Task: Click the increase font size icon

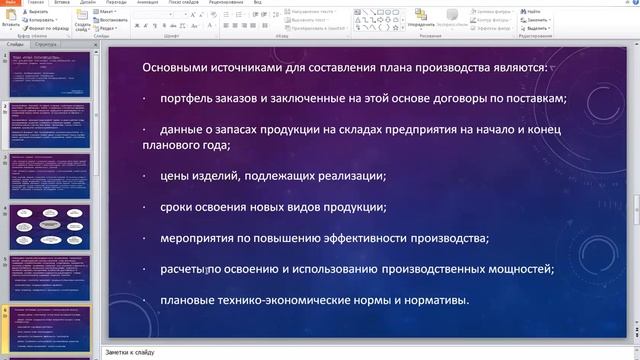Action: pos(193,15)
